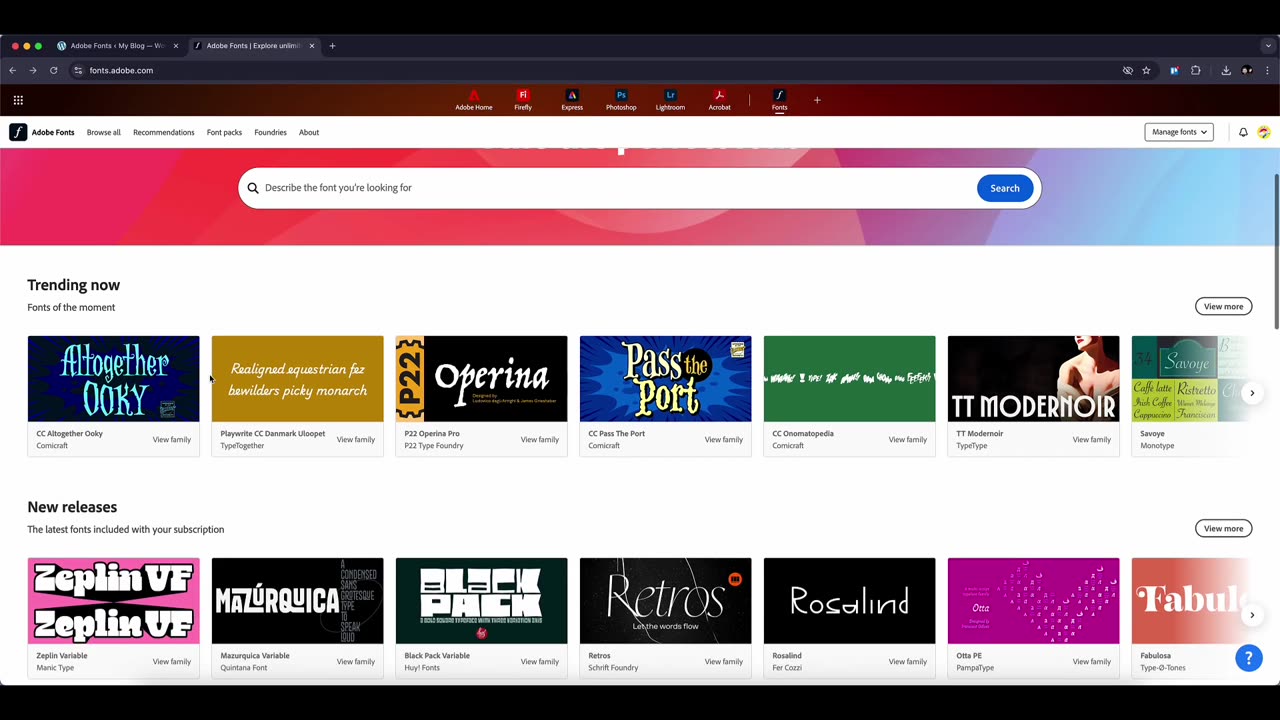Launch Firefly from the app bar

523,100
